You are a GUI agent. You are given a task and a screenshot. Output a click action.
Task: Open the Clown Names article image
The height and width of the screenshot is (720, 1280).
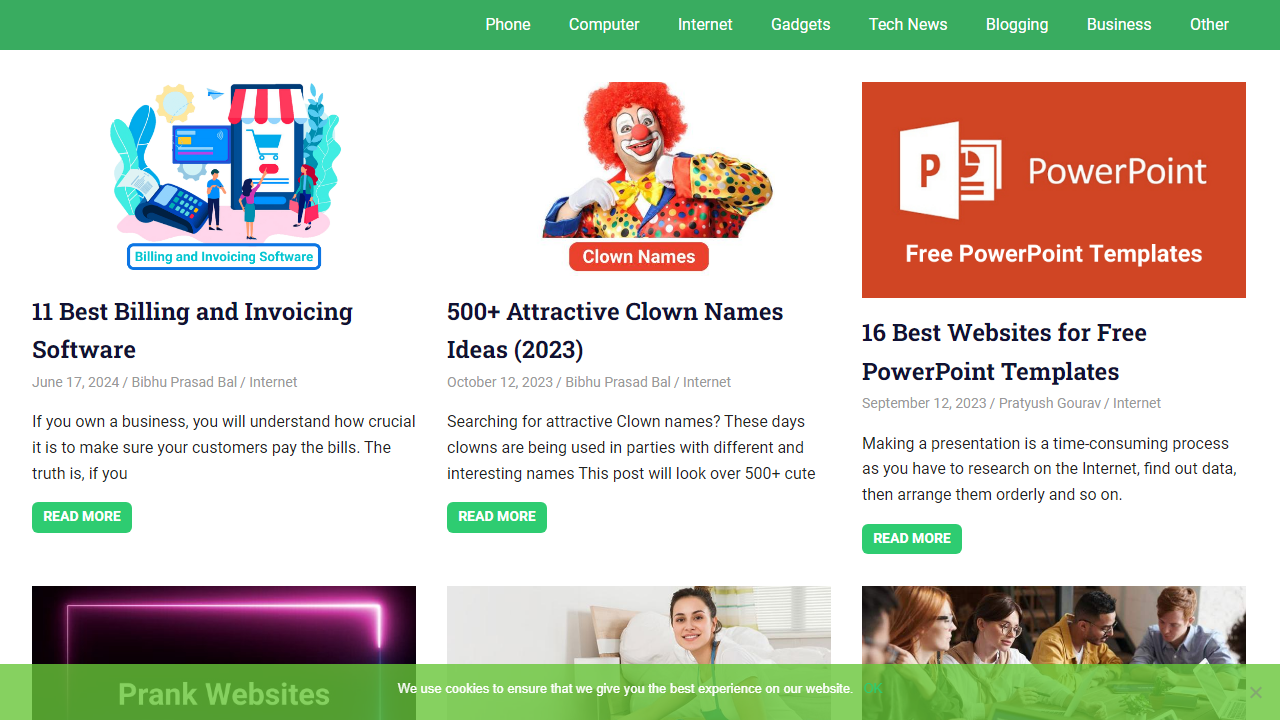[x=639, y=176]
